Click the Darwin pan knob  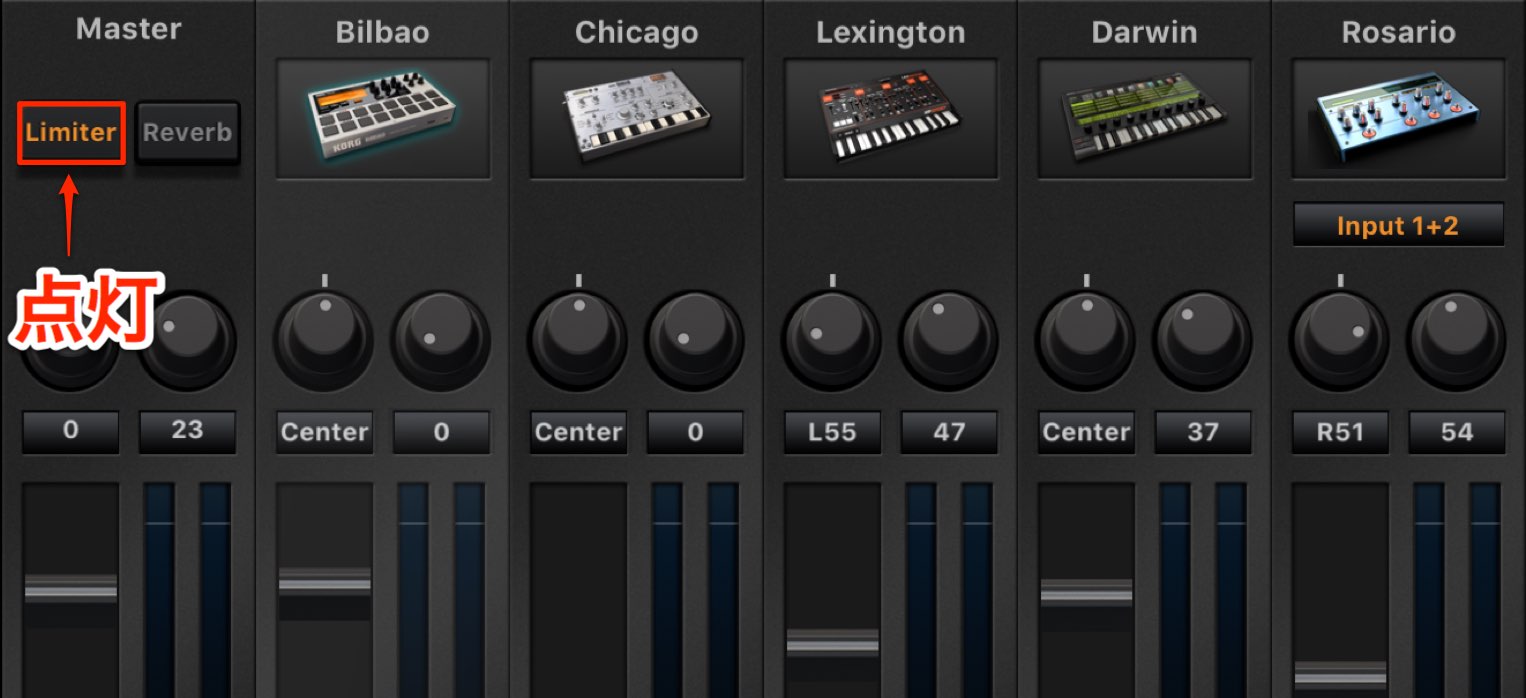[1086, 339]
